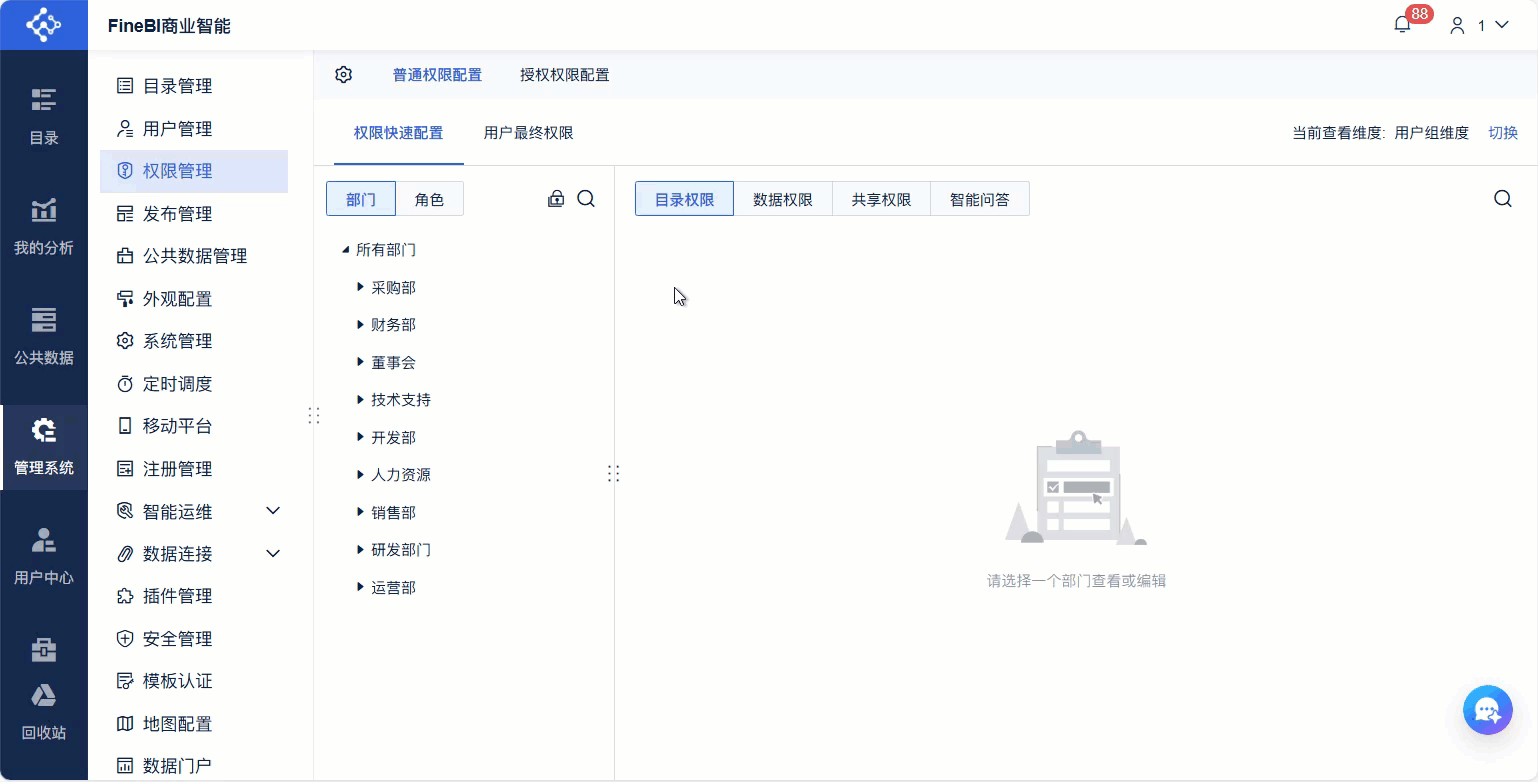Switch to 数据权限 segment
Screen dimensions: 1538x782
tap(783, 199)
